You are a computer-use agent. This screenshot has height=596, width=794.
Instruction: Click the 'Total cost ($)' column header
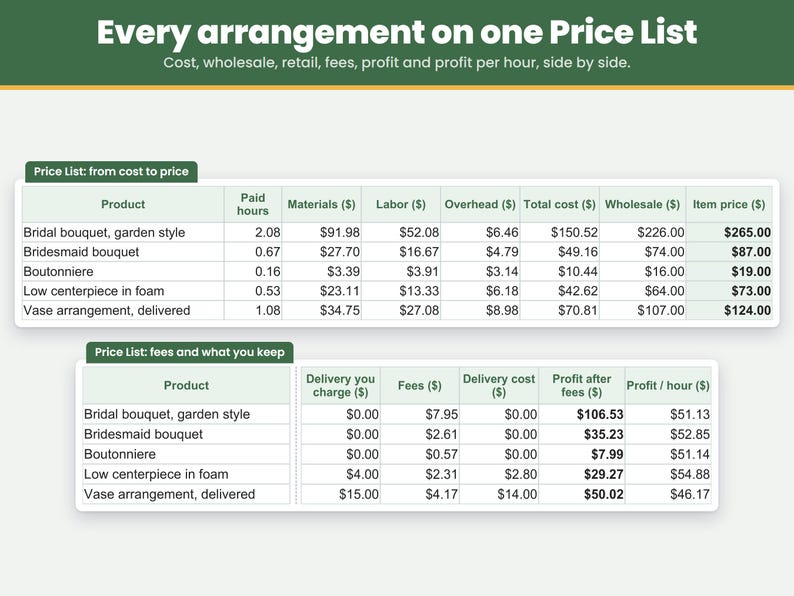(x=560, y=204)
